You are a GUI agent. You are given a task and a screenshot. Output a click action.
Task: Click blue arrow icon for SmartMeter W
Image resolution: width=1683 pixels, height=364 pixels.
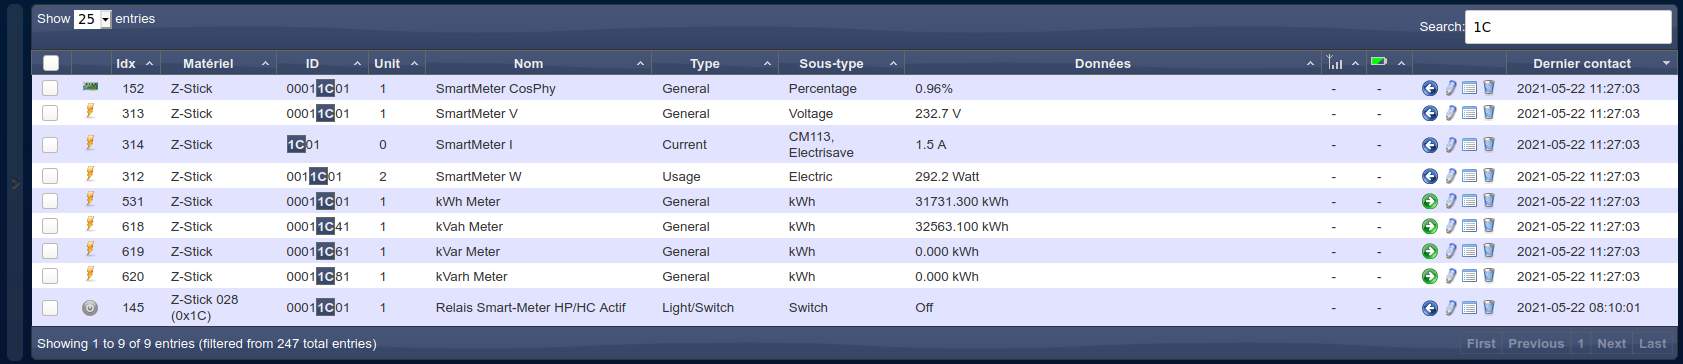[1430, 176]
